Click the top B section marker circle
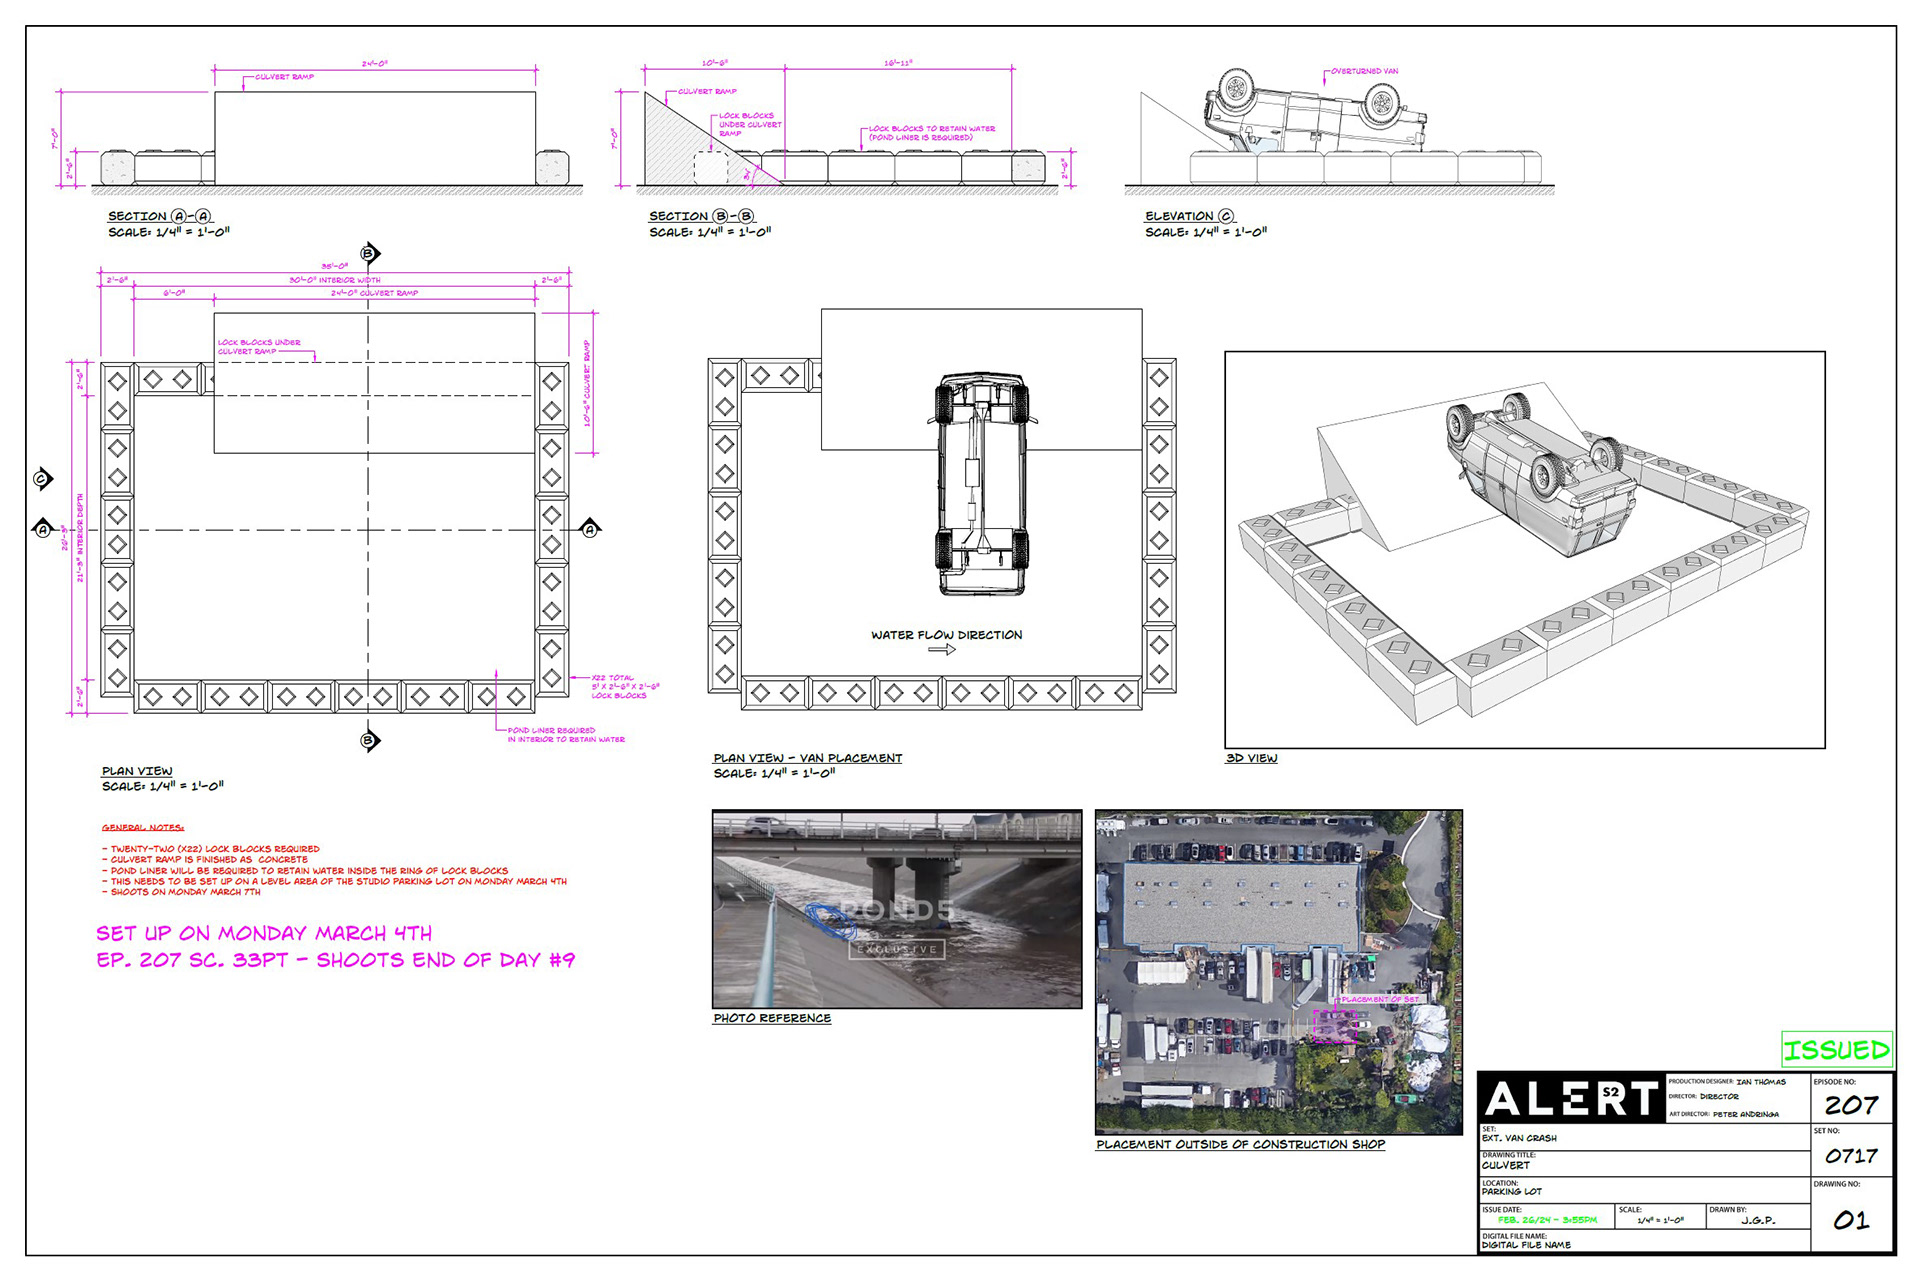Screen dimensions: 1920x1279 point(369,253)
